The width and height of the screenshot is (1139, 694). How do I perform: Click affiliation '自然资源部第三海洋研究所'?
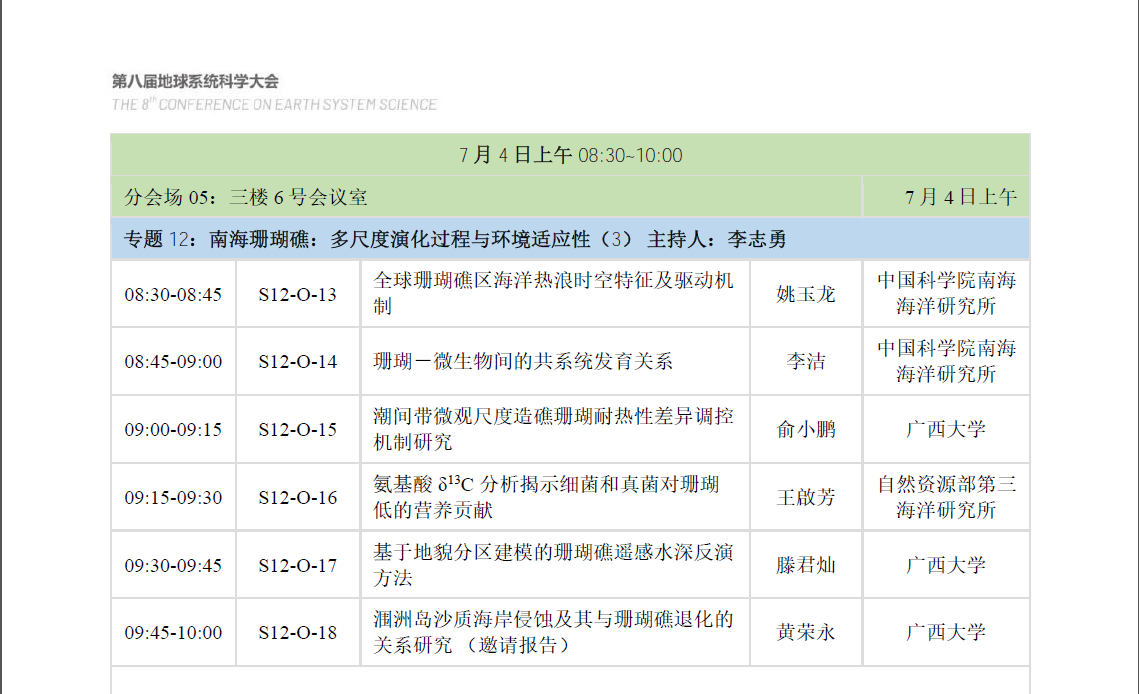click(x=946, y=497)
